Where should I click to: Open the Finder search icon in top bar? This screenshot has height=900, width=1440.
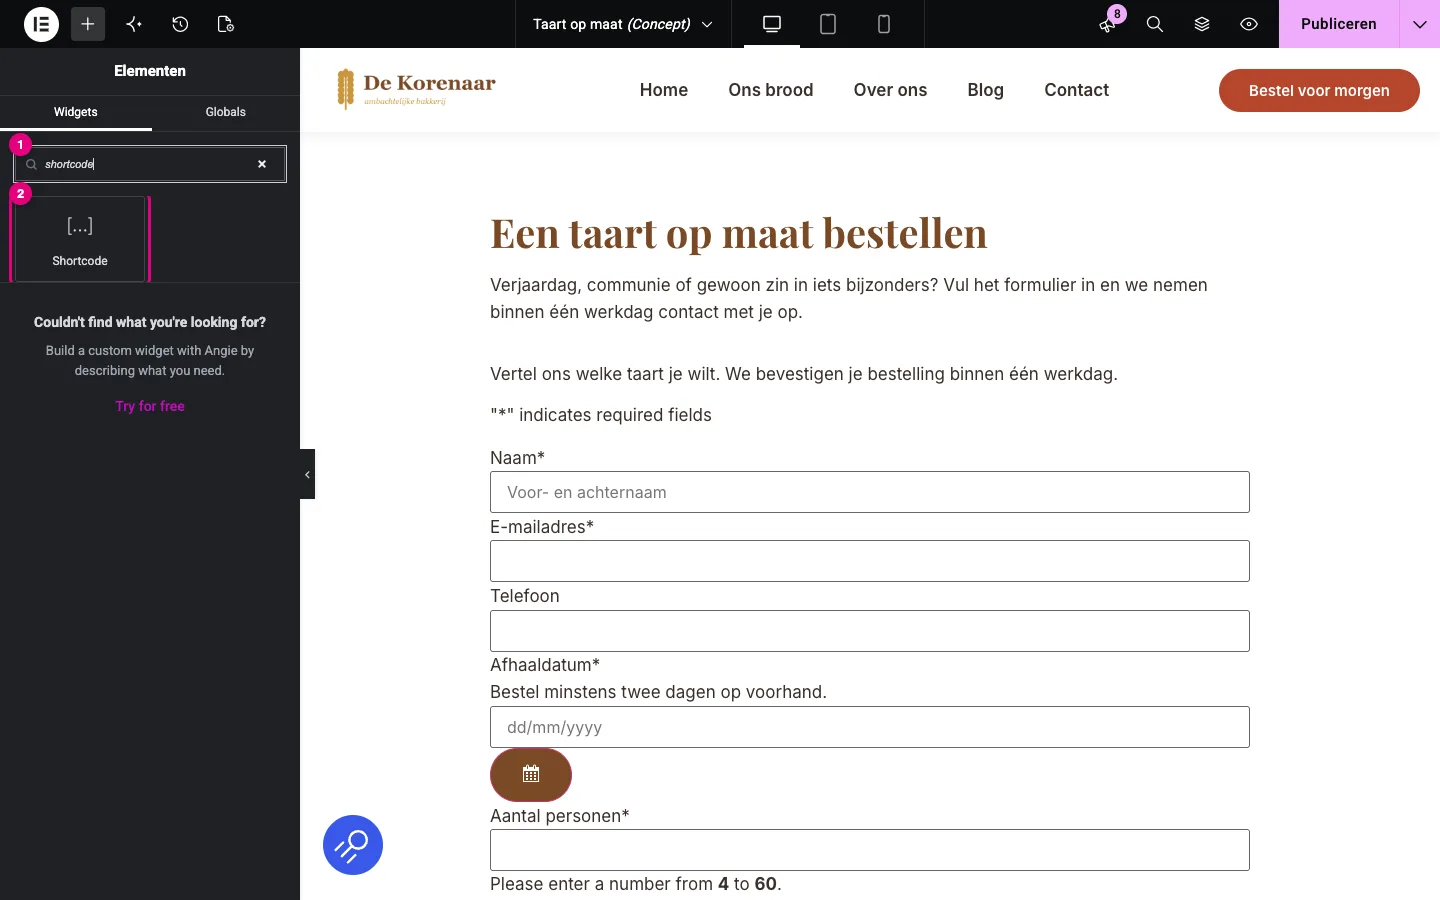1155,24
